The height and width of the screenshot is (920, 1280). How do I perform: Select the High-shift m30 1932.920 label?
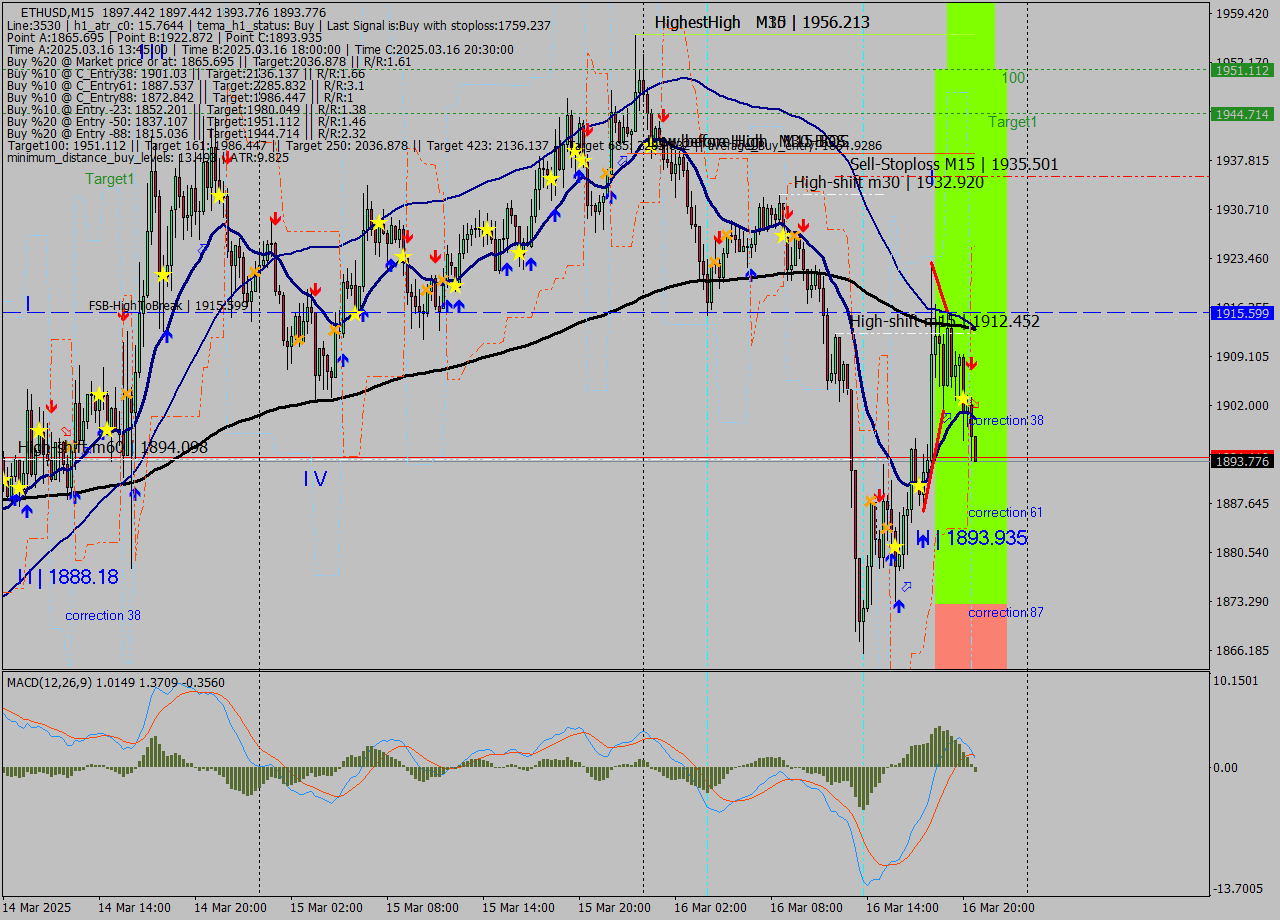[x=888, y=182]
